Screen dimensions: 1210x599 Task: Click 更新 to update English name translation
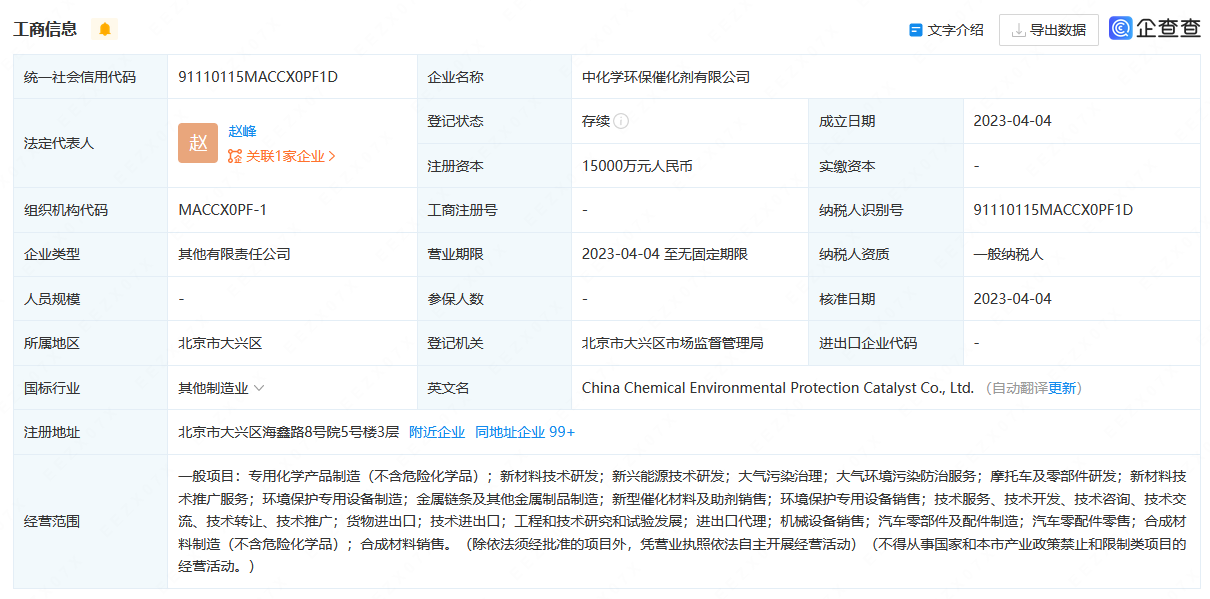(x=1063, y=388)
